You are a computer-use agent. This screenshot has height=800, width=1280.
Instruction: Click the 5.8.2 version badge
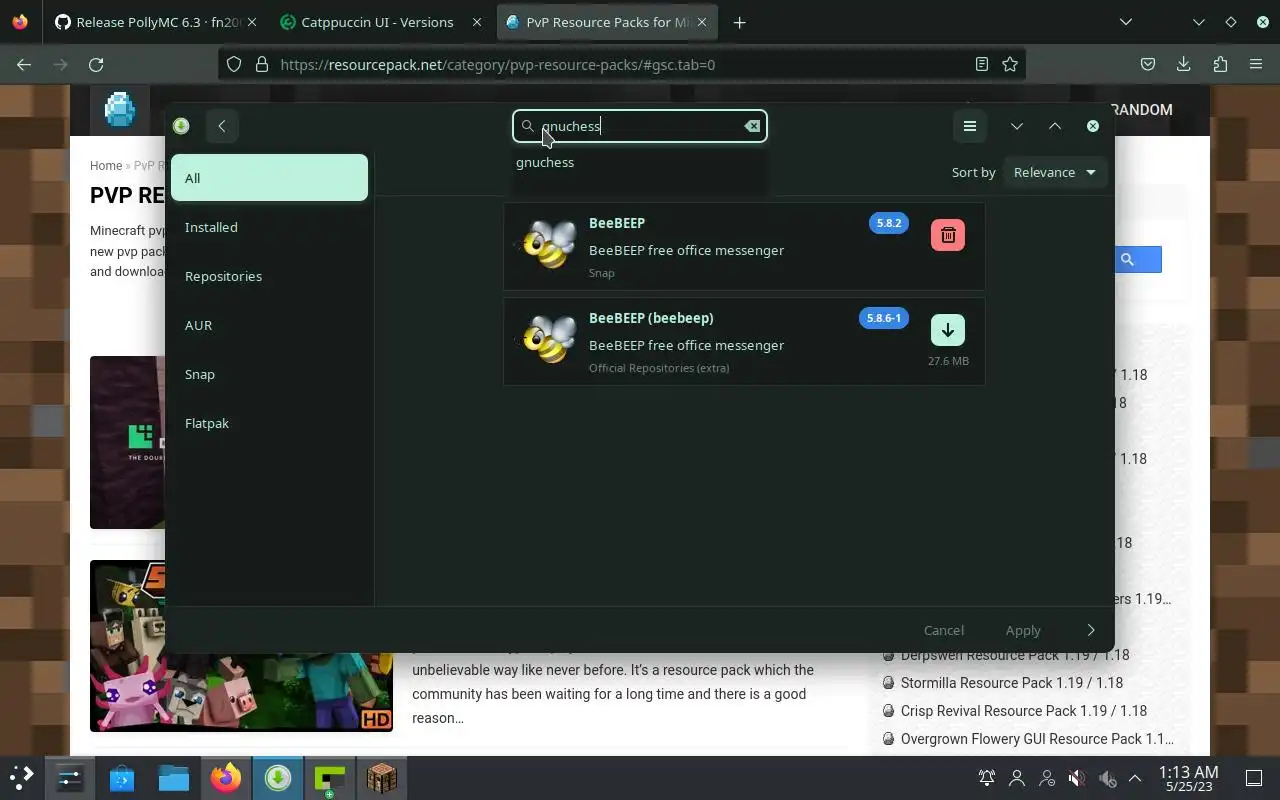click(889, 223)
